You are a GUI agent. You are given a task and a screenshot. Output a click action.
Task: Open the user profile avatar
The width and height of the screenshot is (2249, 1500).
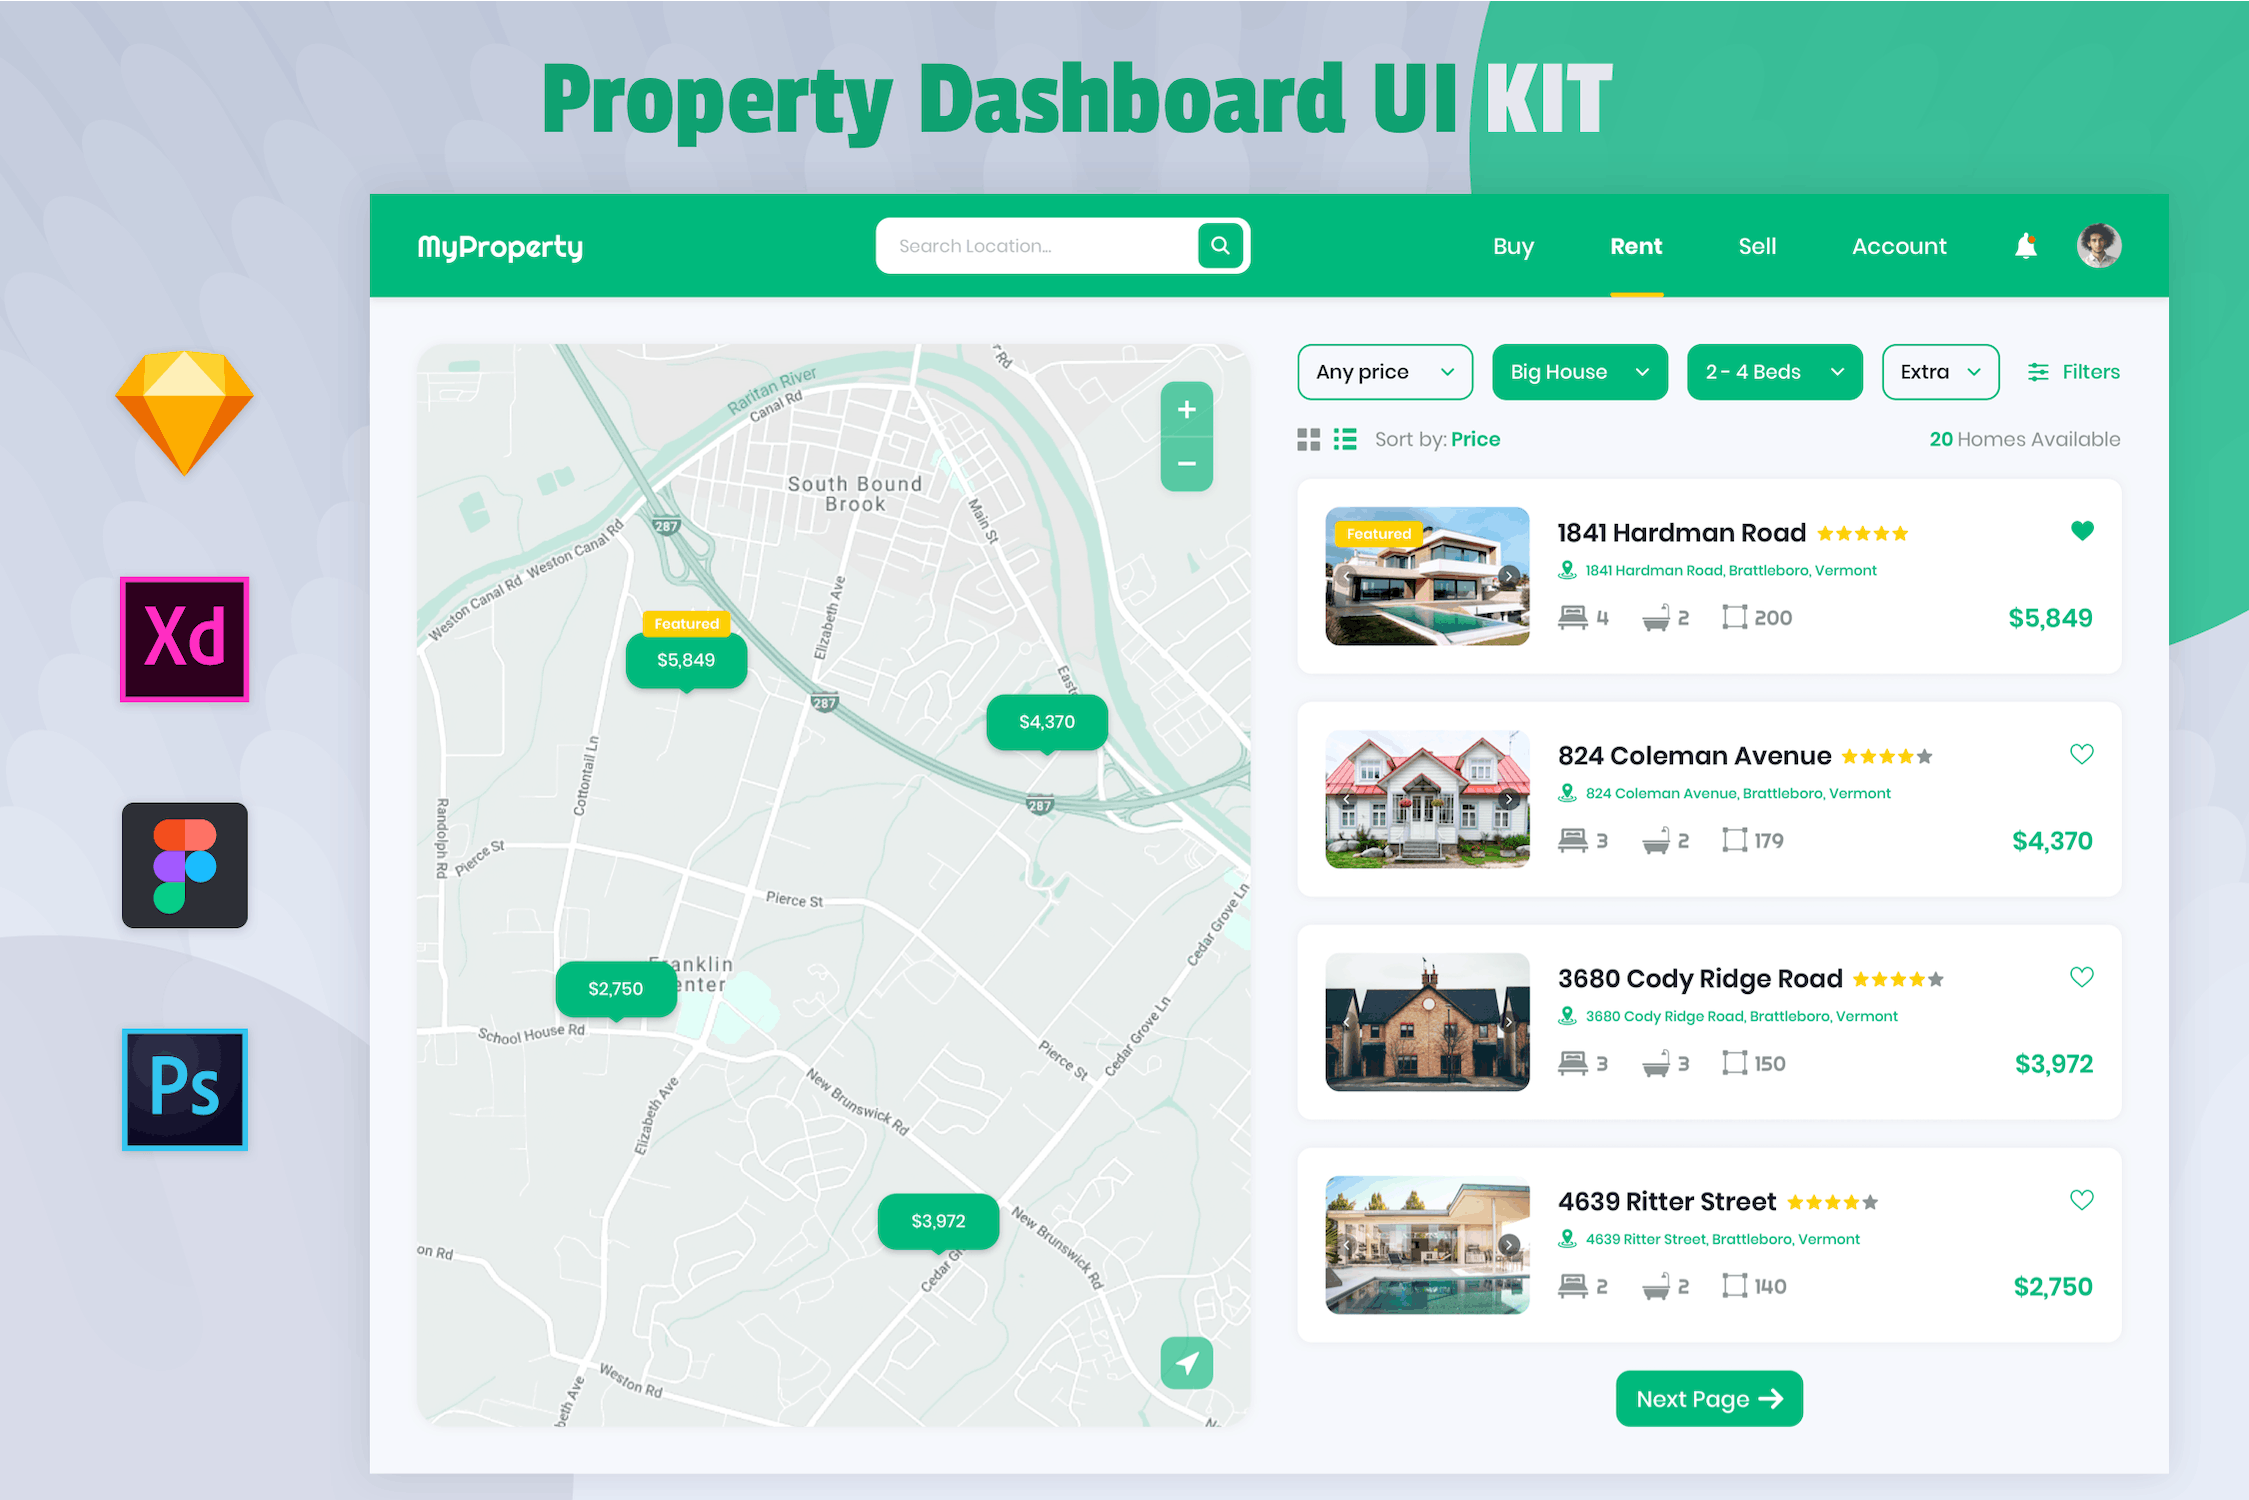click(2099, 246)
